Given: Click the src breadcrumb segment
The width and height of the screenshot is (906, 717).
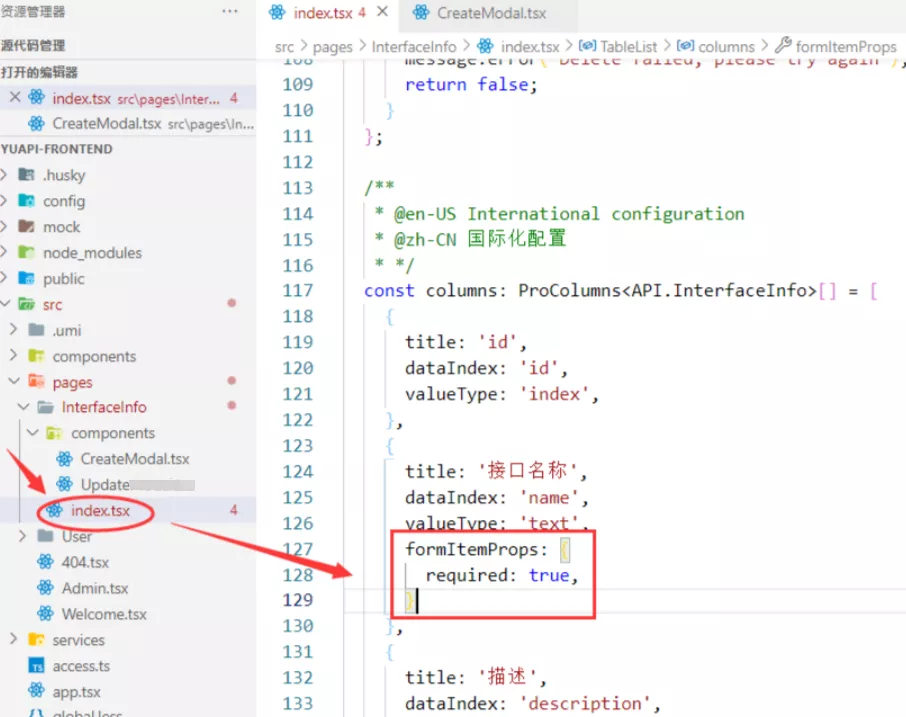Looking at the screenshot, I should point(284,47).
